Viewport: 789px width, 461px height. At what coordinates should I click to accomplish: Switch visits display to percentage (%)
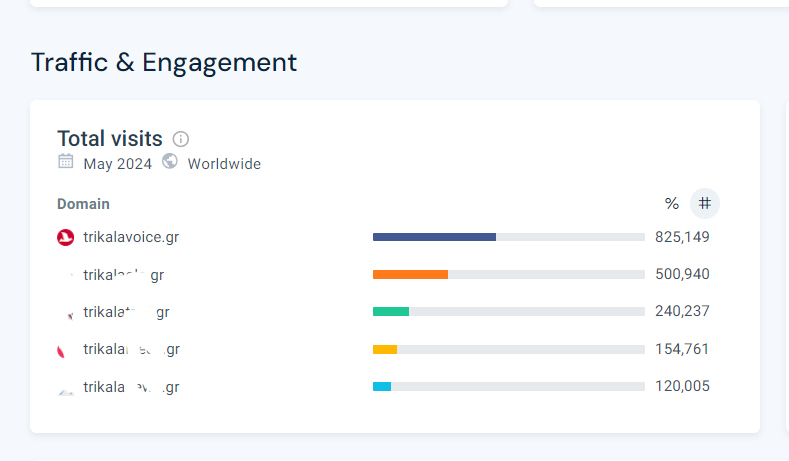point(671,204)
